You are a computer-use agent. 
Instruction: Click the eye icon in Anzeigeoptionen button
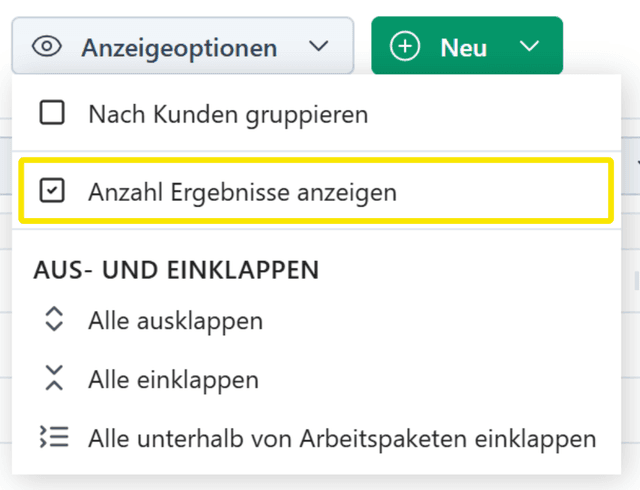(x=47, y=47)
